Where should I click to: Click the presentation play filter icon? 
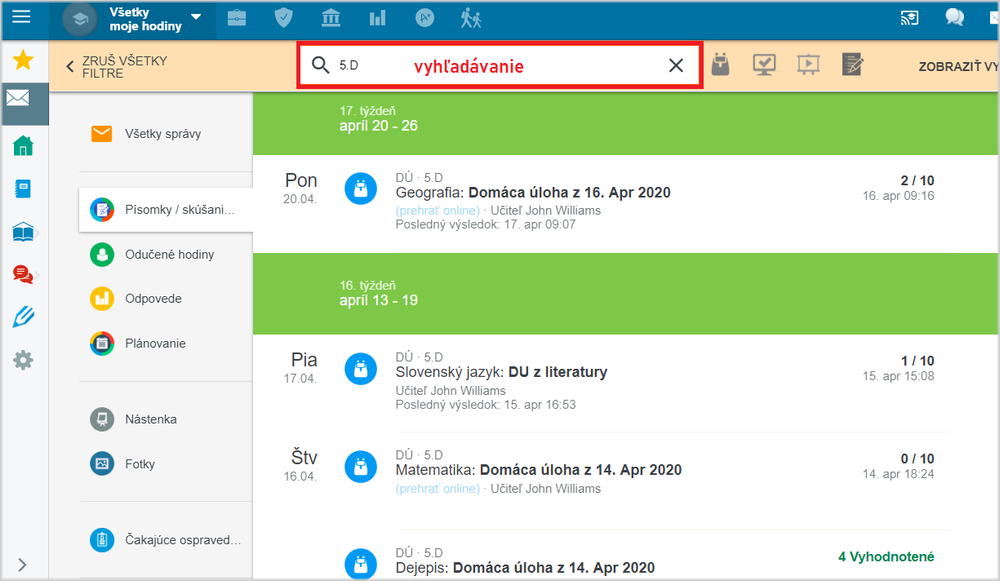click(808, 64)
